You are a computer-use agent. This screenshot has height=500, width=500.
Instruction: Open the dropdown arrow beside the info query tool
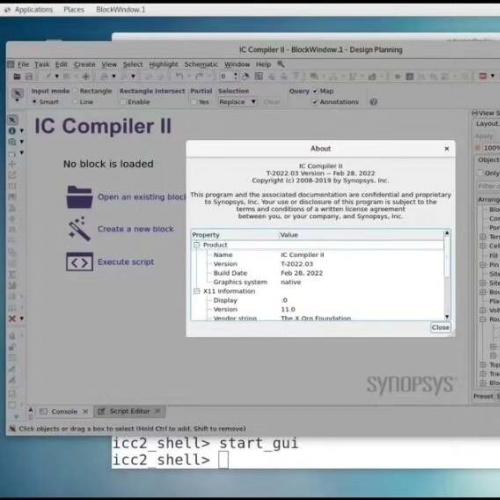(22, 131)
